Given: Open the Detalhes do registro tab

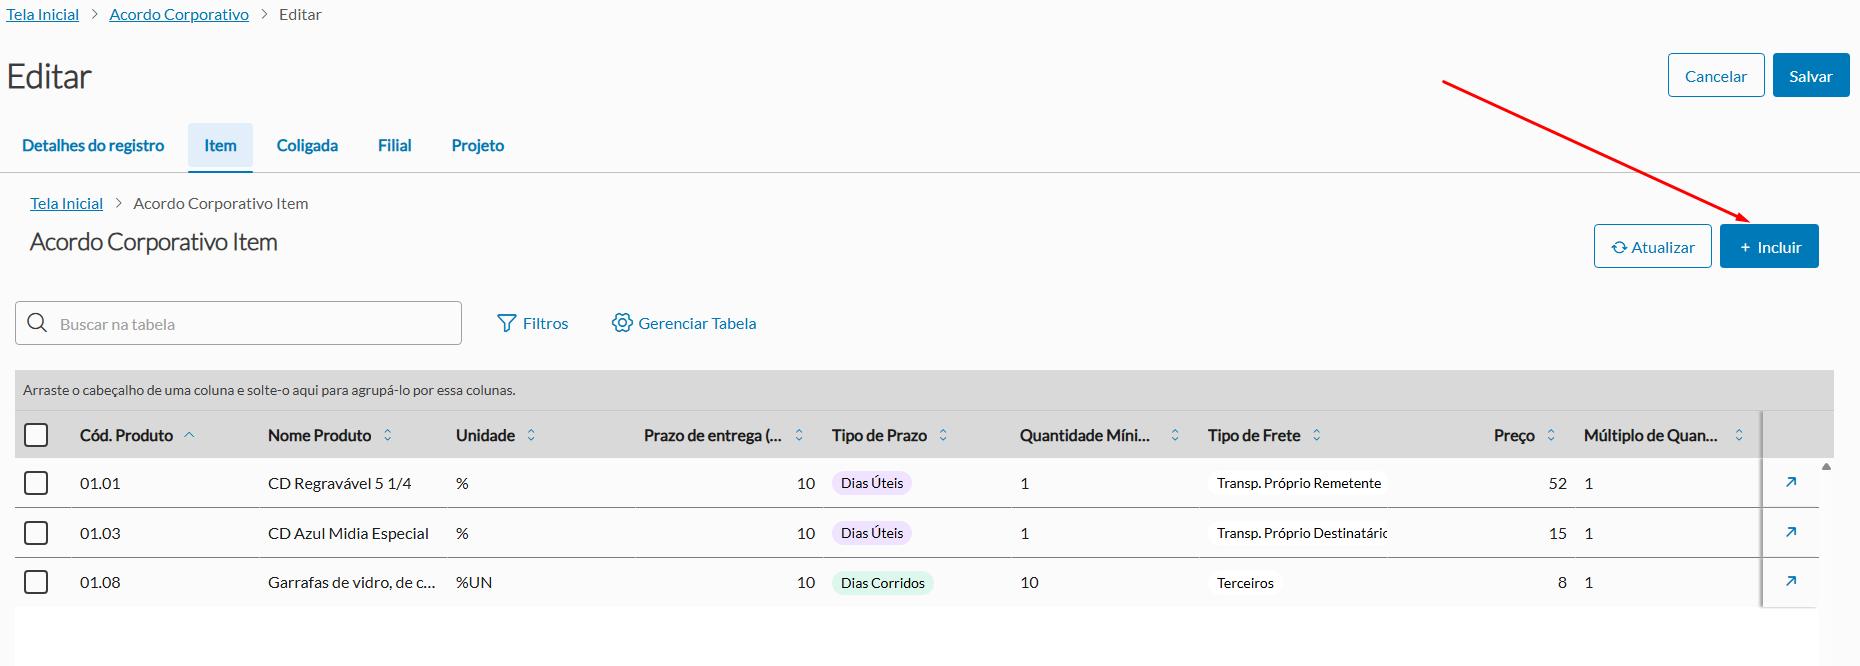Looking at the screenshot, I should pyautogui.click(x=93, y=146).
